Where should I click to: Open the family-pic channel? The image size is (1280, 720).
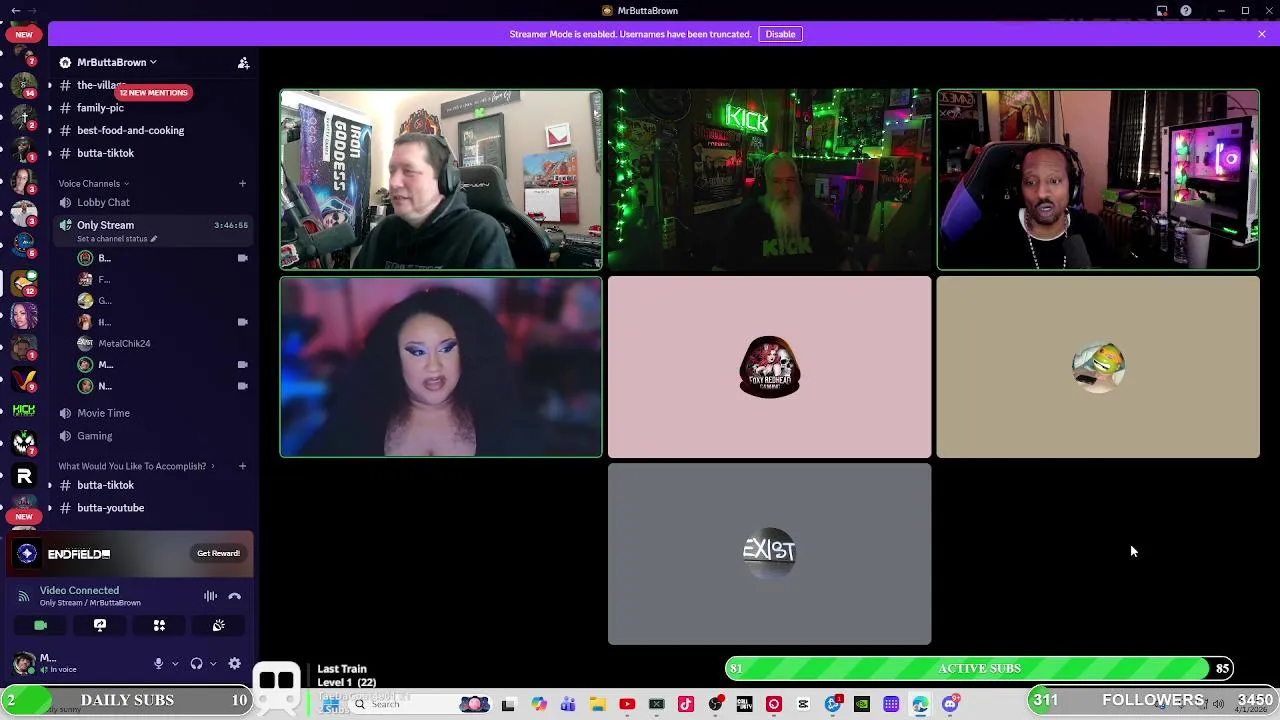click(100, 108)
